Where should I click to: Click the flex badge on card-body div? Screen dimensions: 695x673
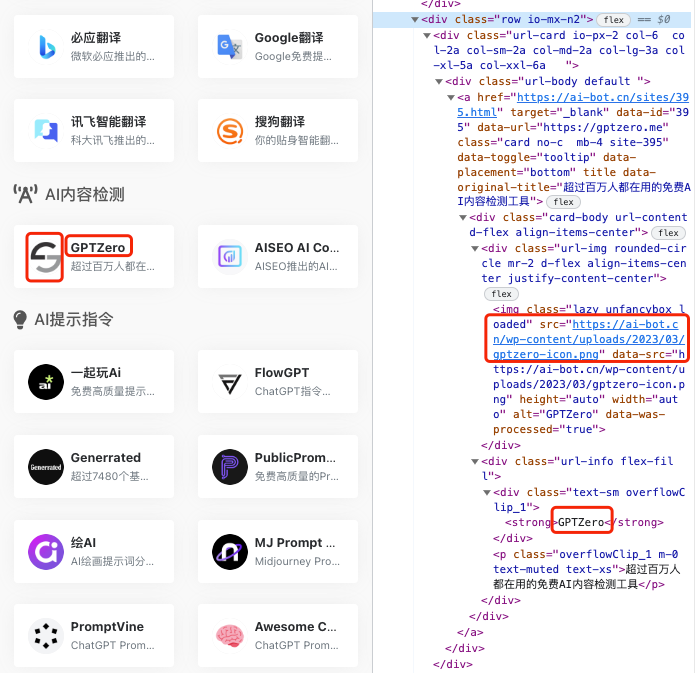(x=668, y=233)
